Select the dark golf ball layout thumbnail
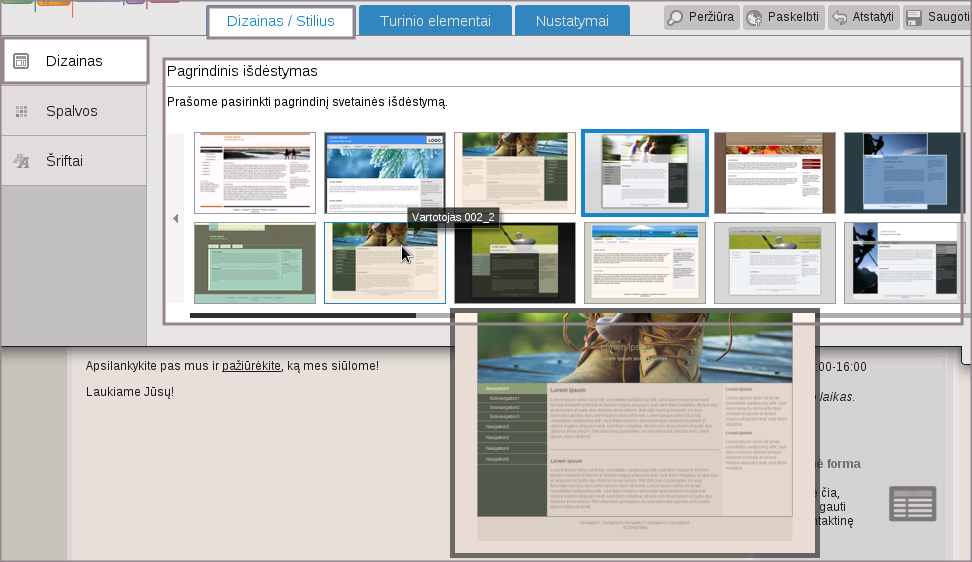This screenshot has width=972, height=562. click(x=515, y=262)
